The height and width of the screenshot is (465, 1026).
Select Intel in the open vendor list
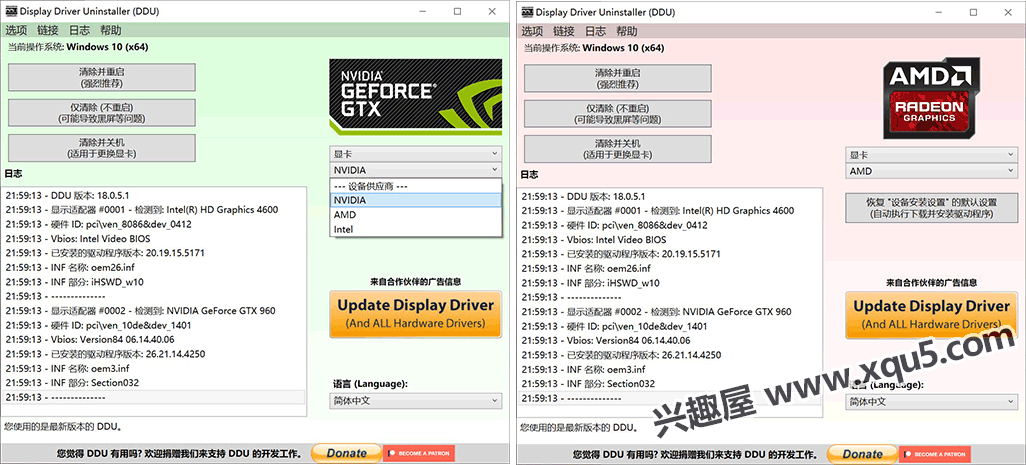pyautogui.click(x=416, y=230)
